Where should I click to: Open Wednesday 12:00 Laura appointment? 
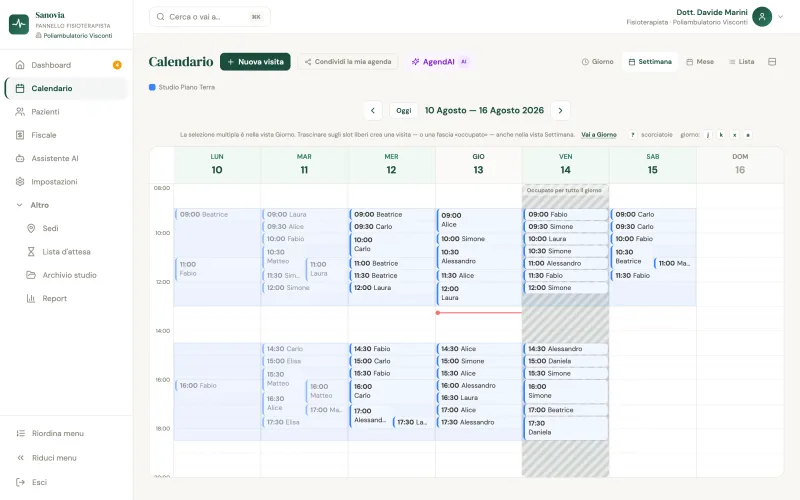click(391, 288)
